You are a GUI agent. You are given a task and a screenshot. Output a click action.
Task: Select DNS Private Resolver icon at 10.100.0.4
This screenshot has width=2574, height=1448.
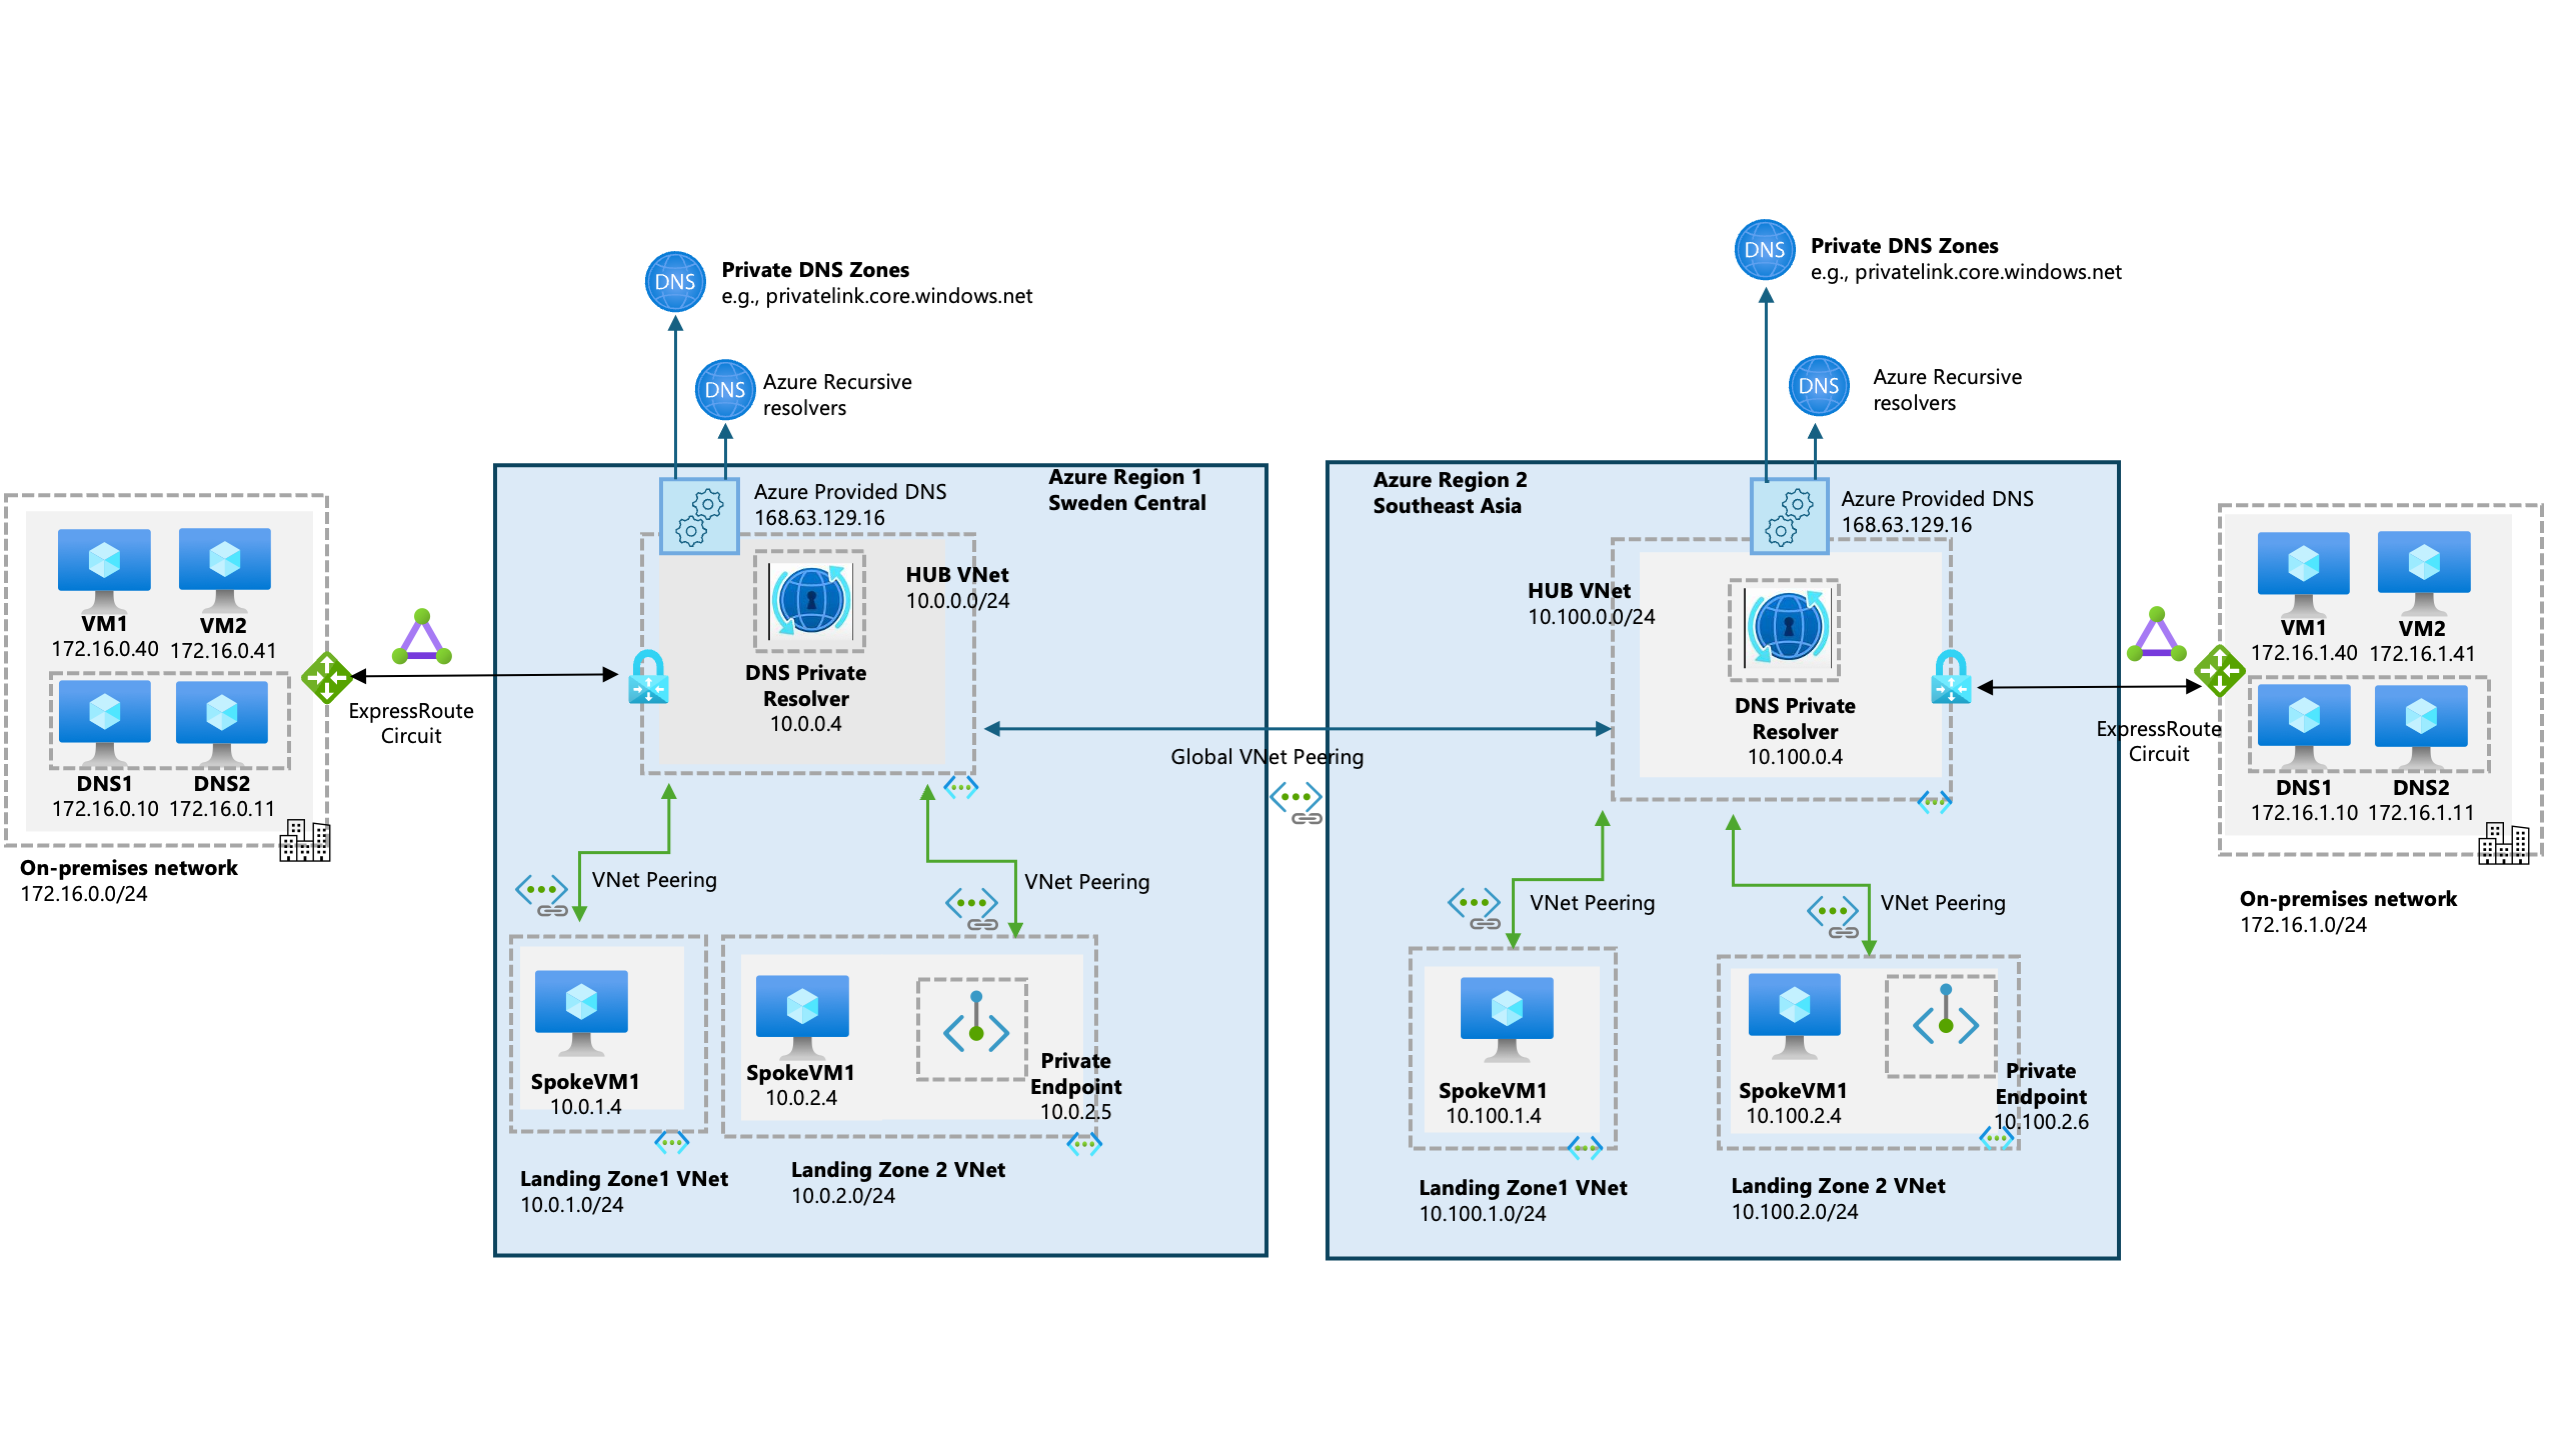tap(1787, 627)
